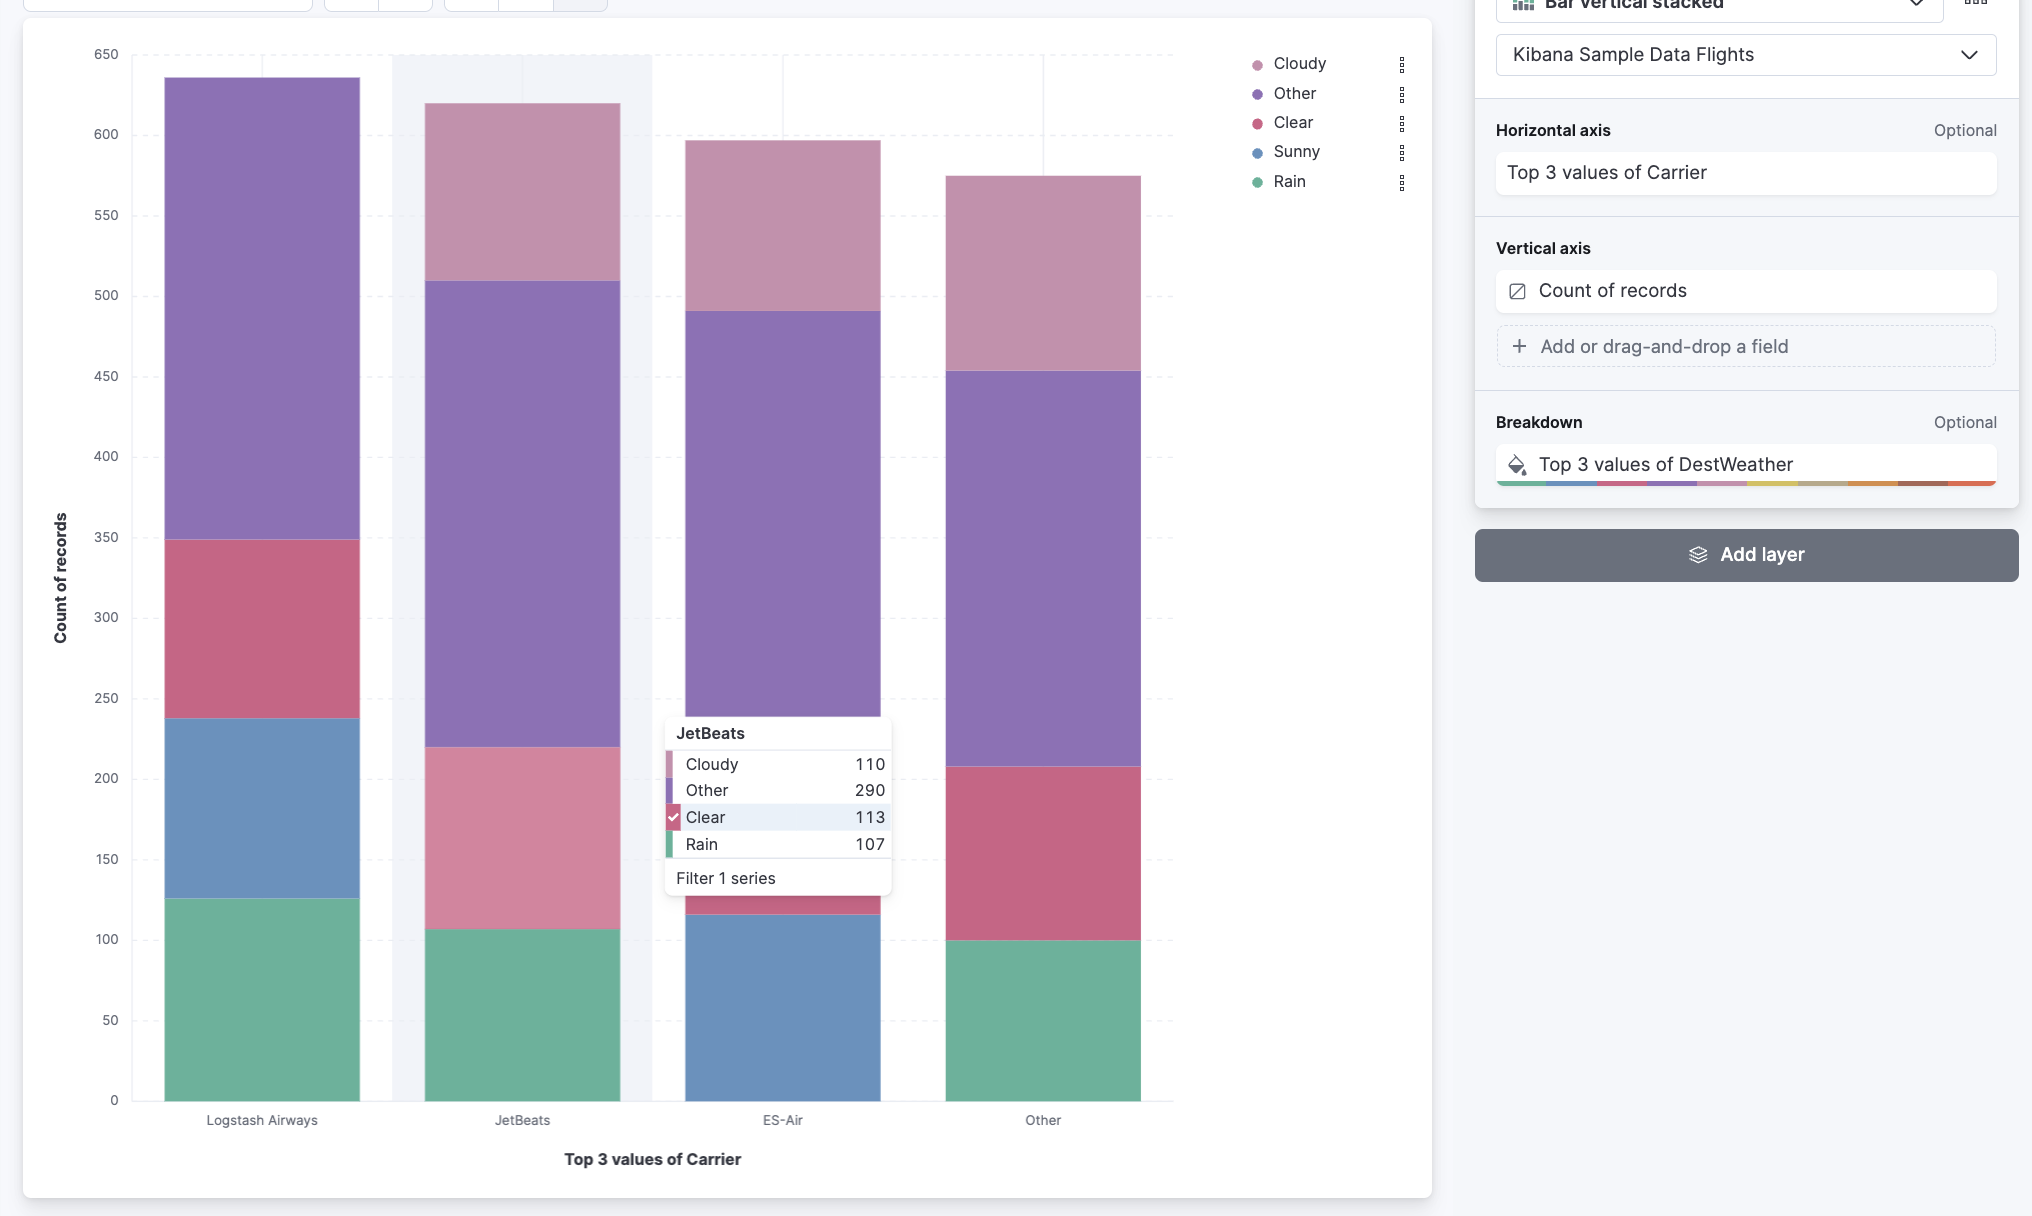Toggle Rain series via legend dot

[x=1257, y=182]
